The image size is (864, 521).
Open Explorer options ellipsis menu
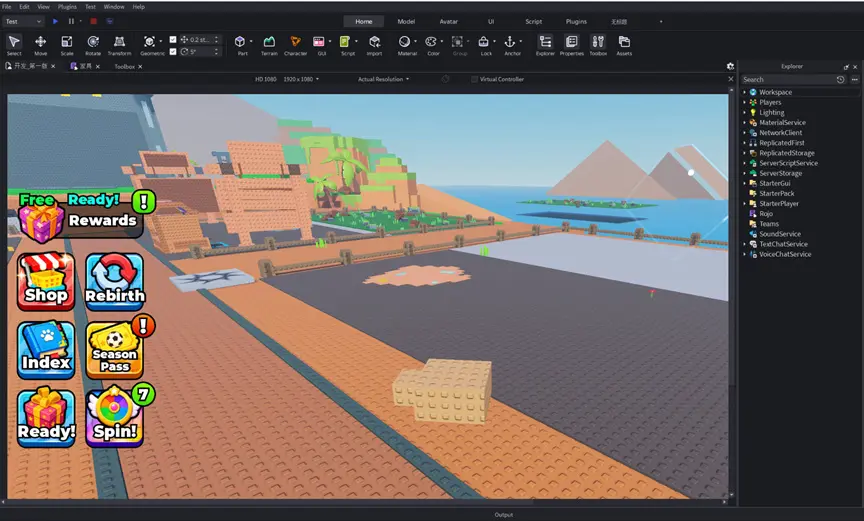(x=855, y=79)
